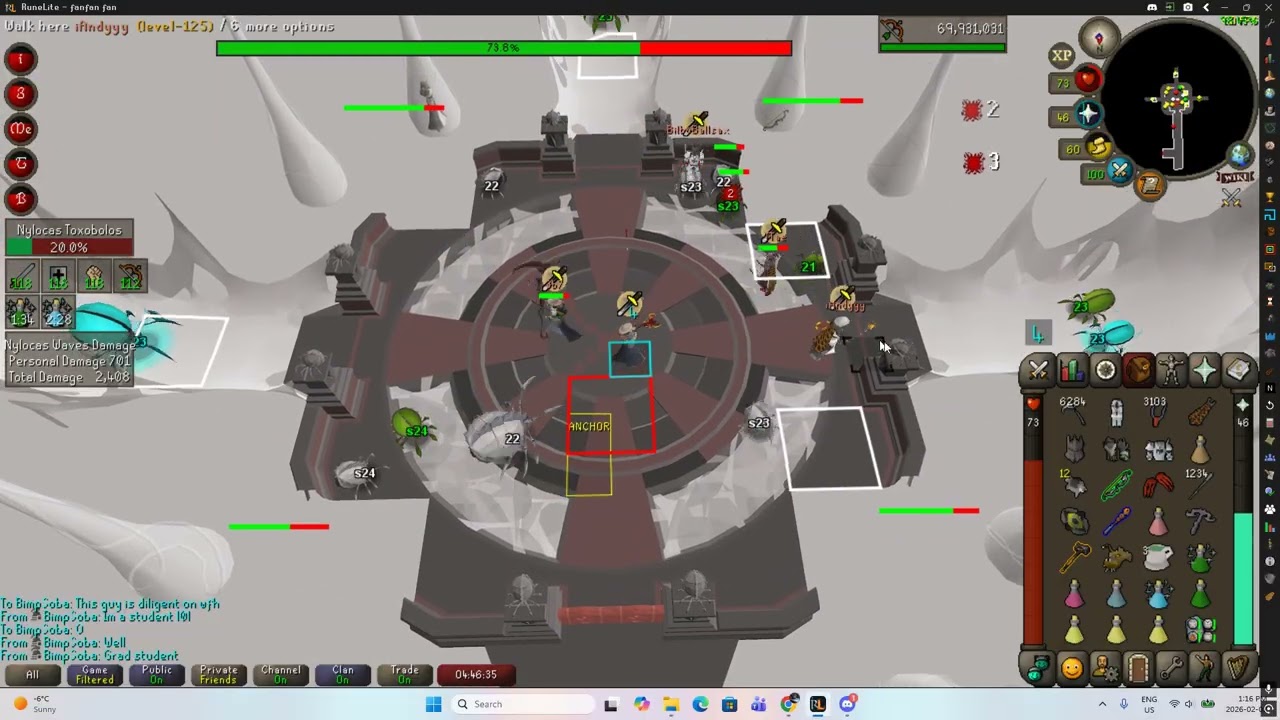Collapse the RuneLite sidebar with arrow icon
This screenshot has width=1280, height=720.
1206,7
